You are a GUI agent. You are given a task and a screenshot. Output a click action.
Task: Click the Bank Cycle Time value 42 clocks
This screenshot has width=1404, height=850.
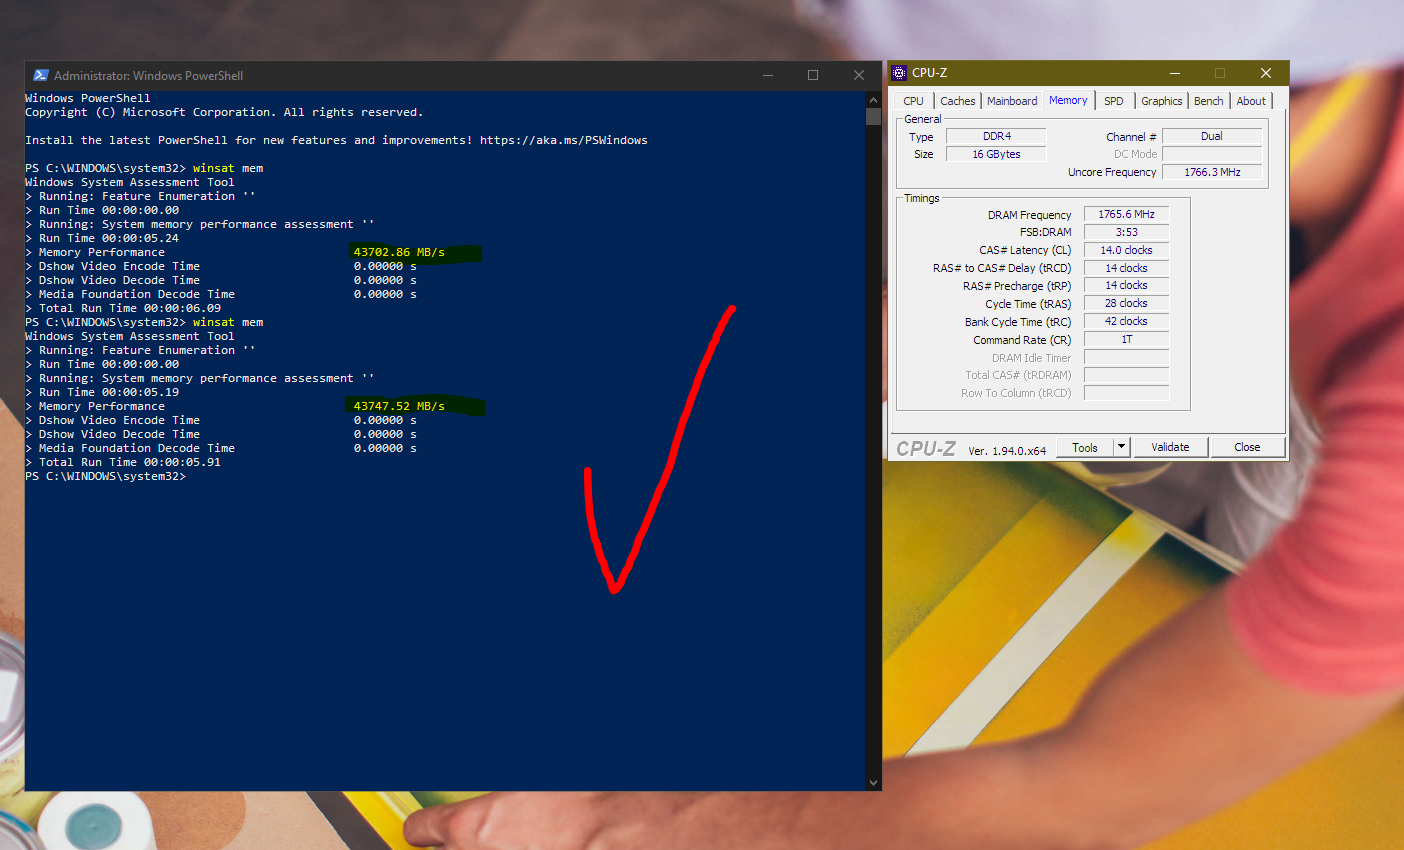point(1126,321)
